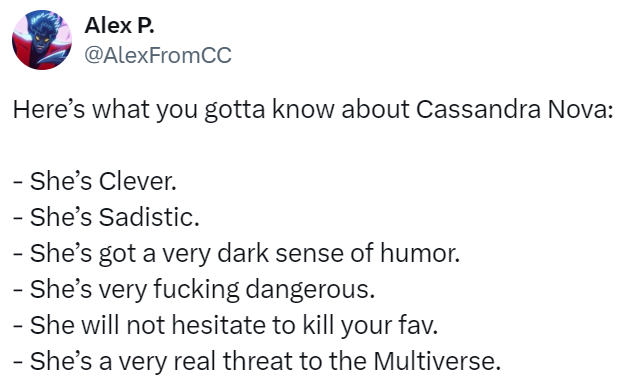Select the "She's Clever." bullet line
The height and width of the screenshot is (382, 636).
pyautogui.click(x=95, y=181)
